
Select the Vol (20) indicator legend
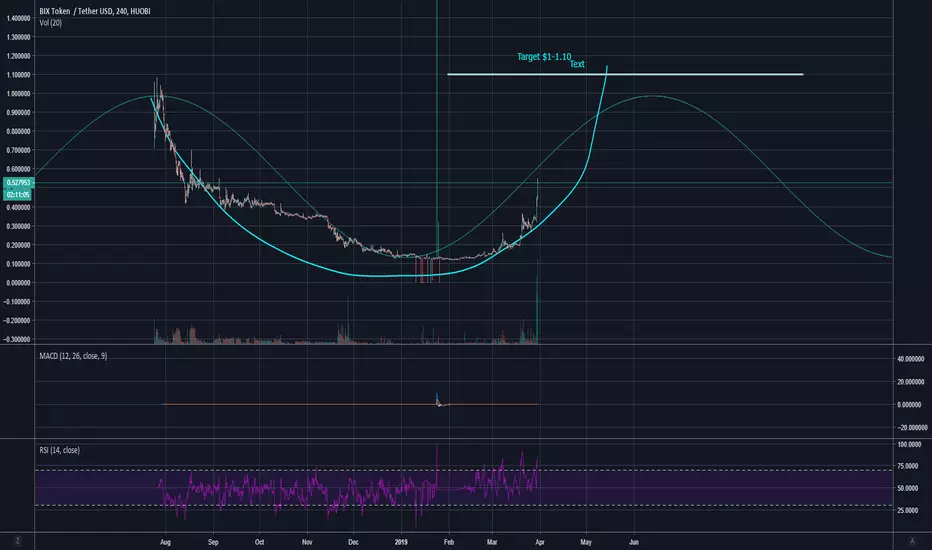click(x=51, y=23)
